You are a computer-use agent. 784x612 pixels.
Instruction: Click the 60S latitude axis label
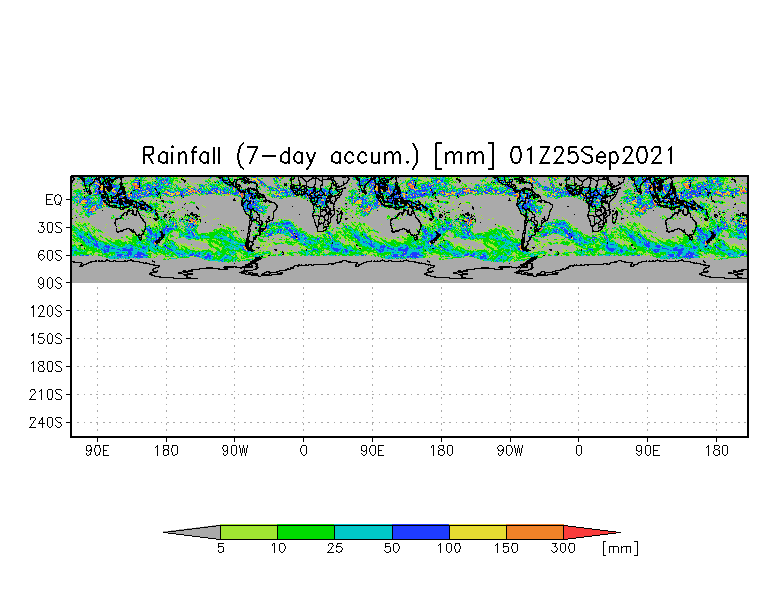(50, 256)
